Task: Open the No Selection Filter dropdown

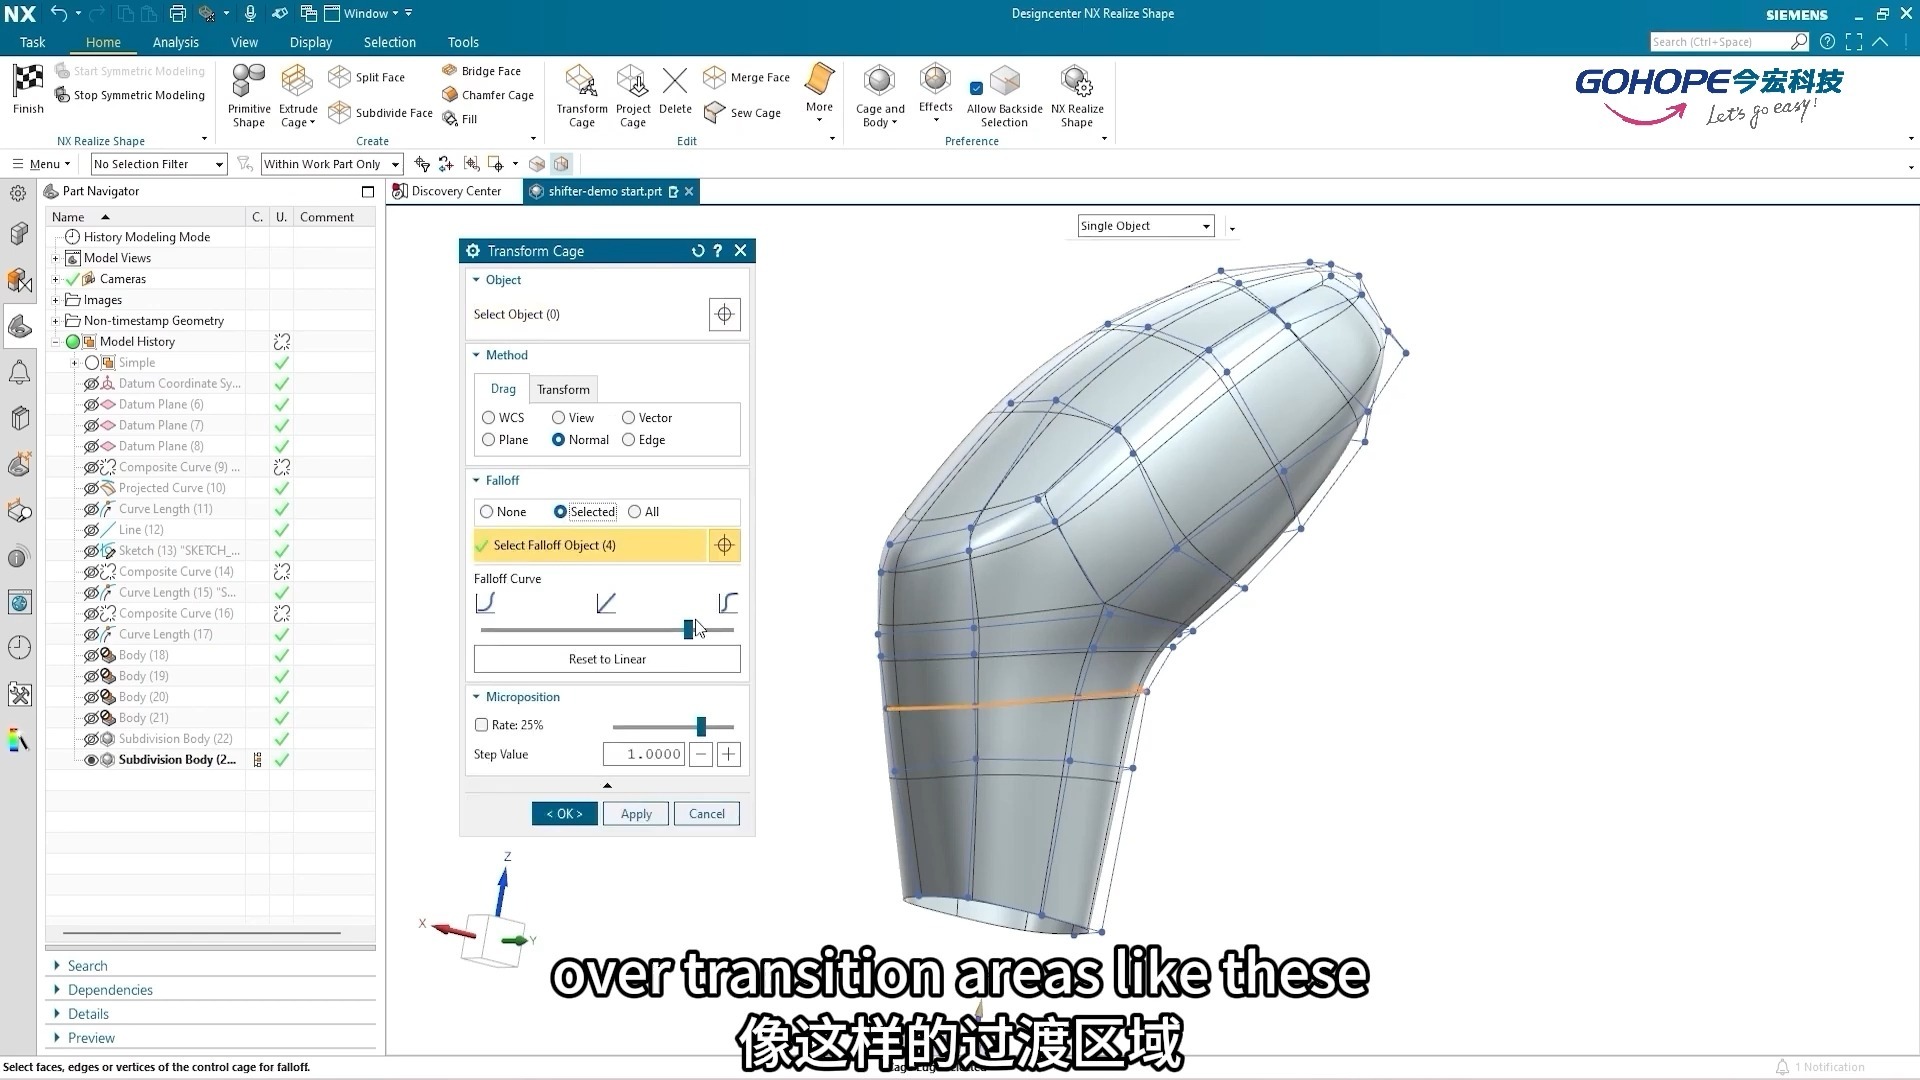Action: click(x=219, y=164)
